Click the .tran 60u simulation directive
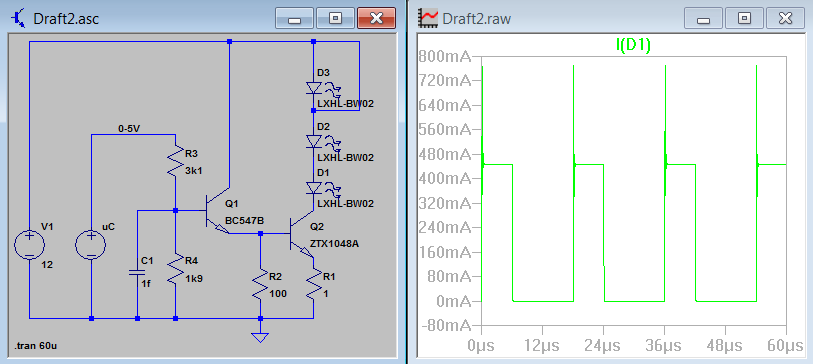This screenshot has height=364, width=813. (x=35, y=346)
